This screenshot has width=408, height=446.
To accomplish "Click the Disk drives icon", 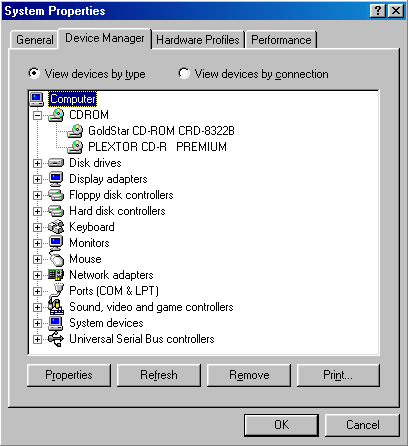I will click(56, 163).
